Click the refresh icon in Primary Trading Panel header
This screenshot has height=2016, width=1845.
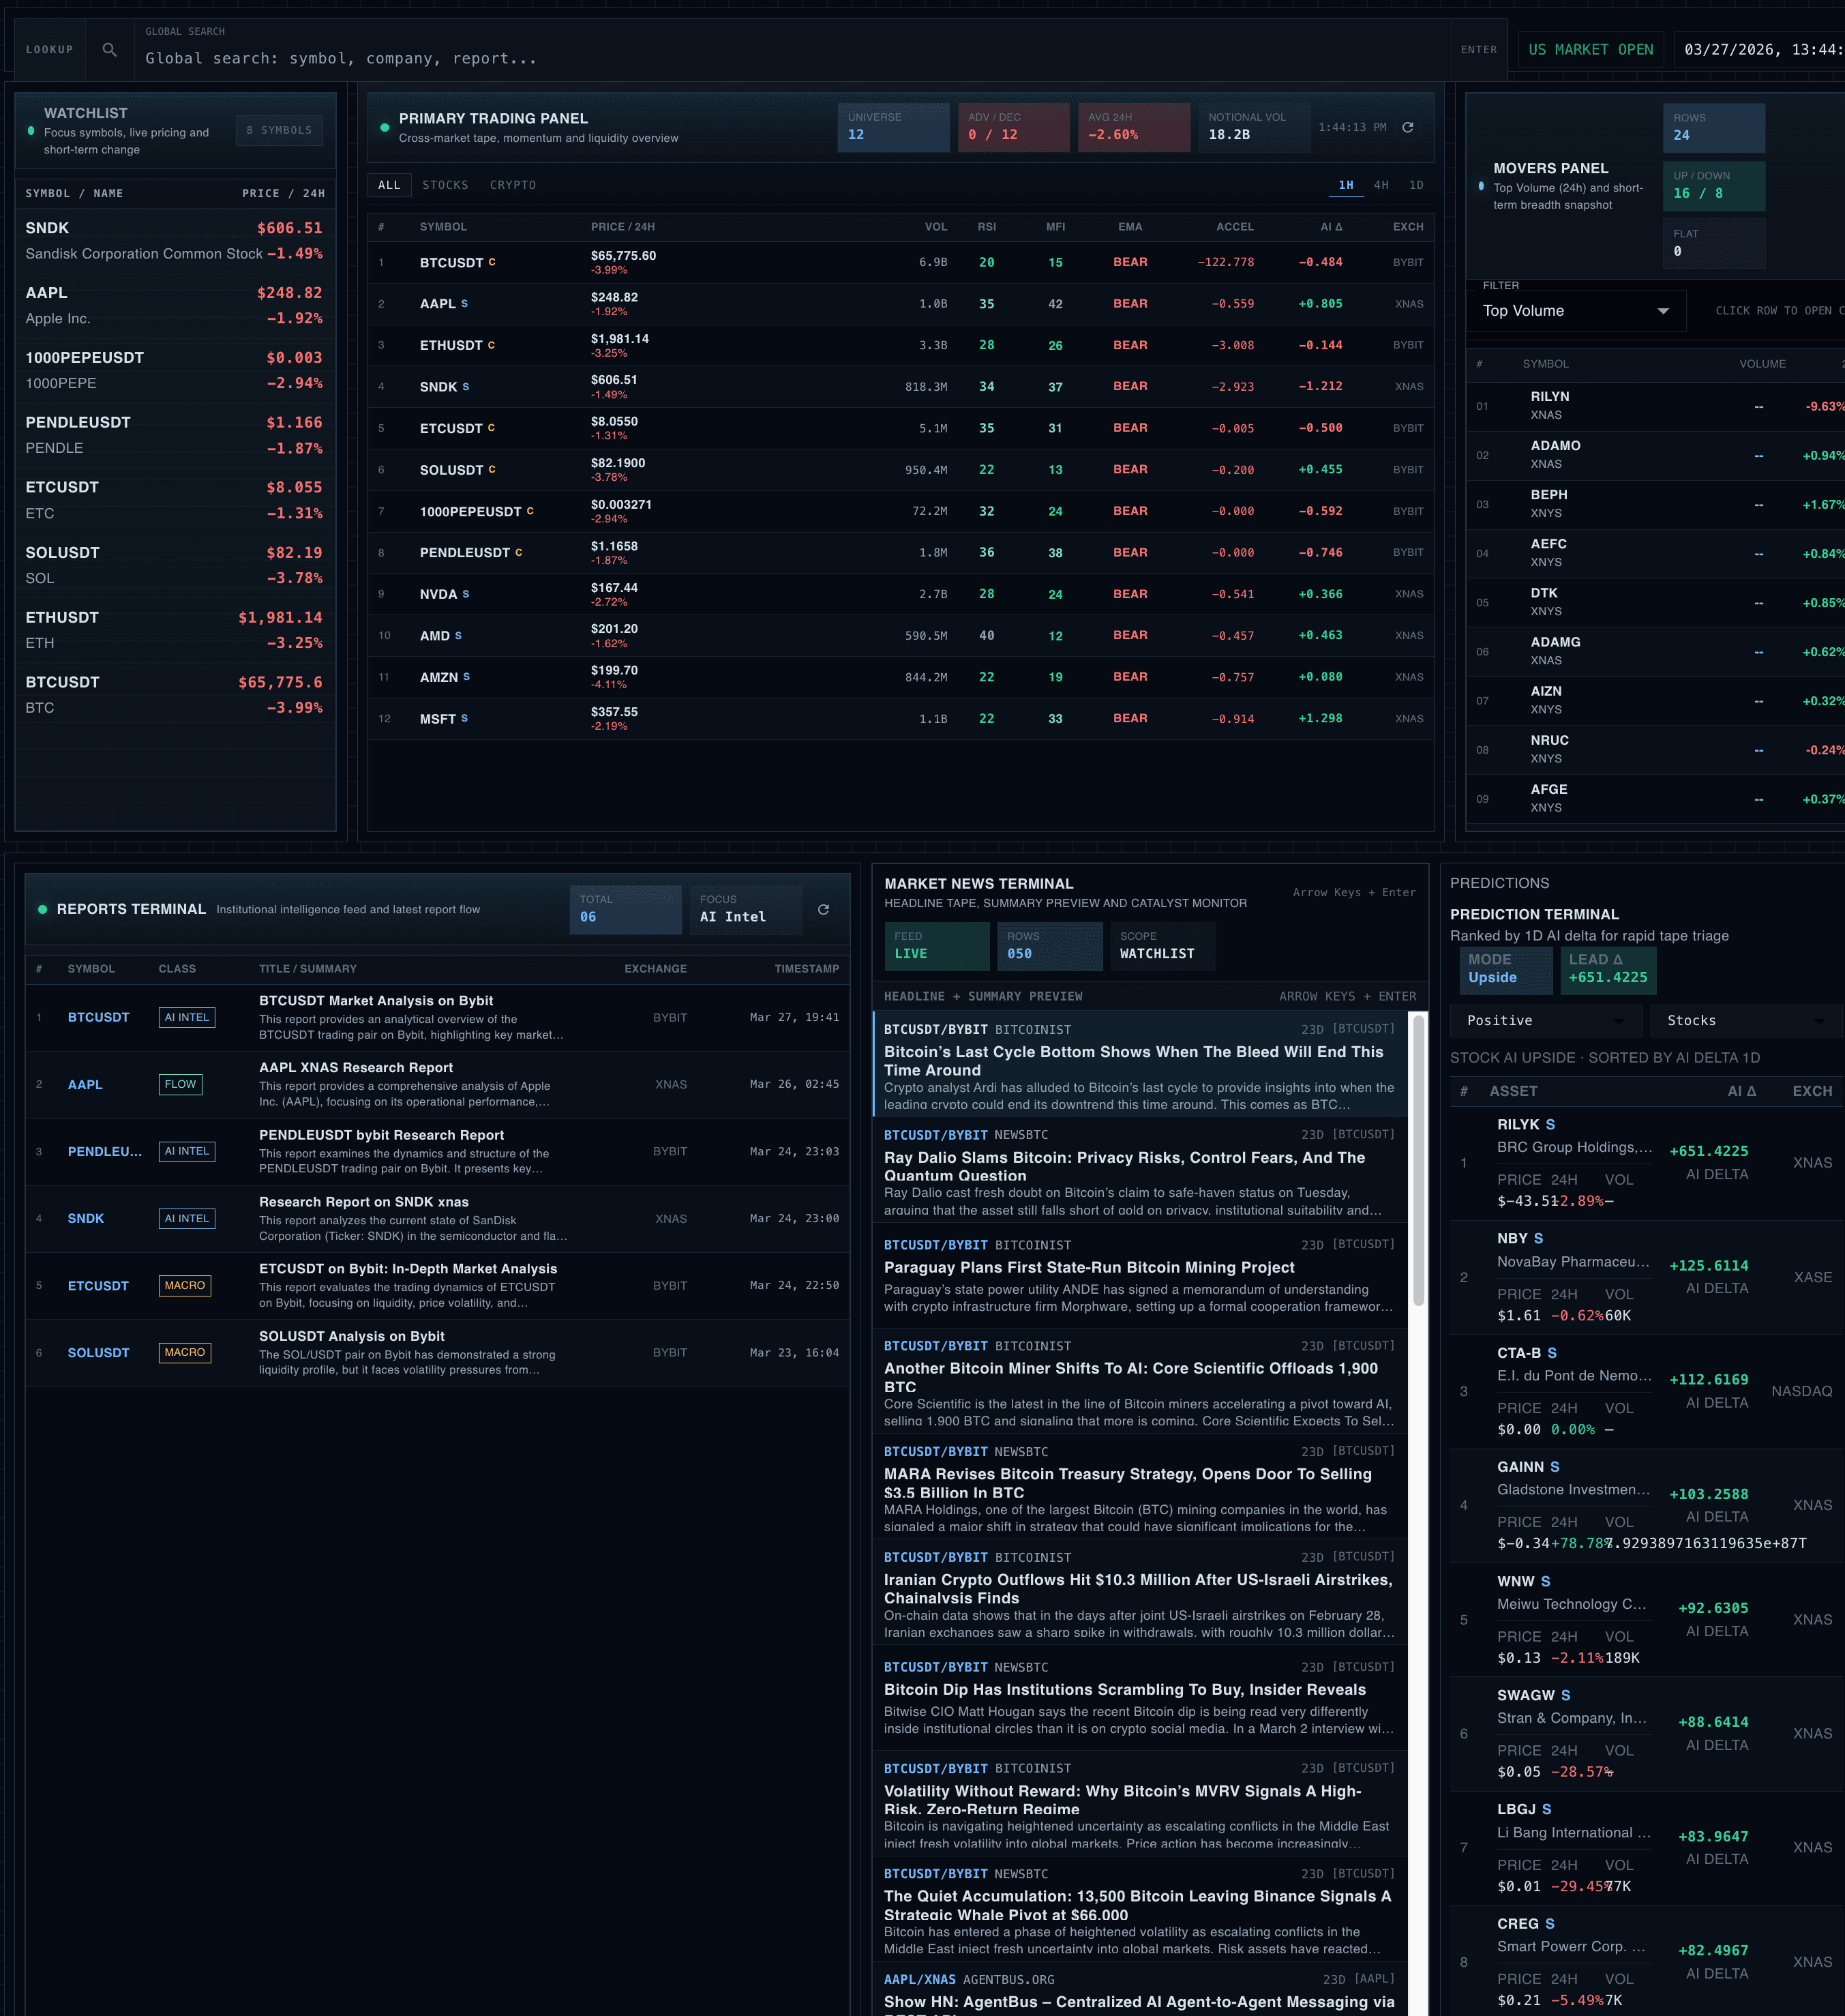coord(1408,128)
